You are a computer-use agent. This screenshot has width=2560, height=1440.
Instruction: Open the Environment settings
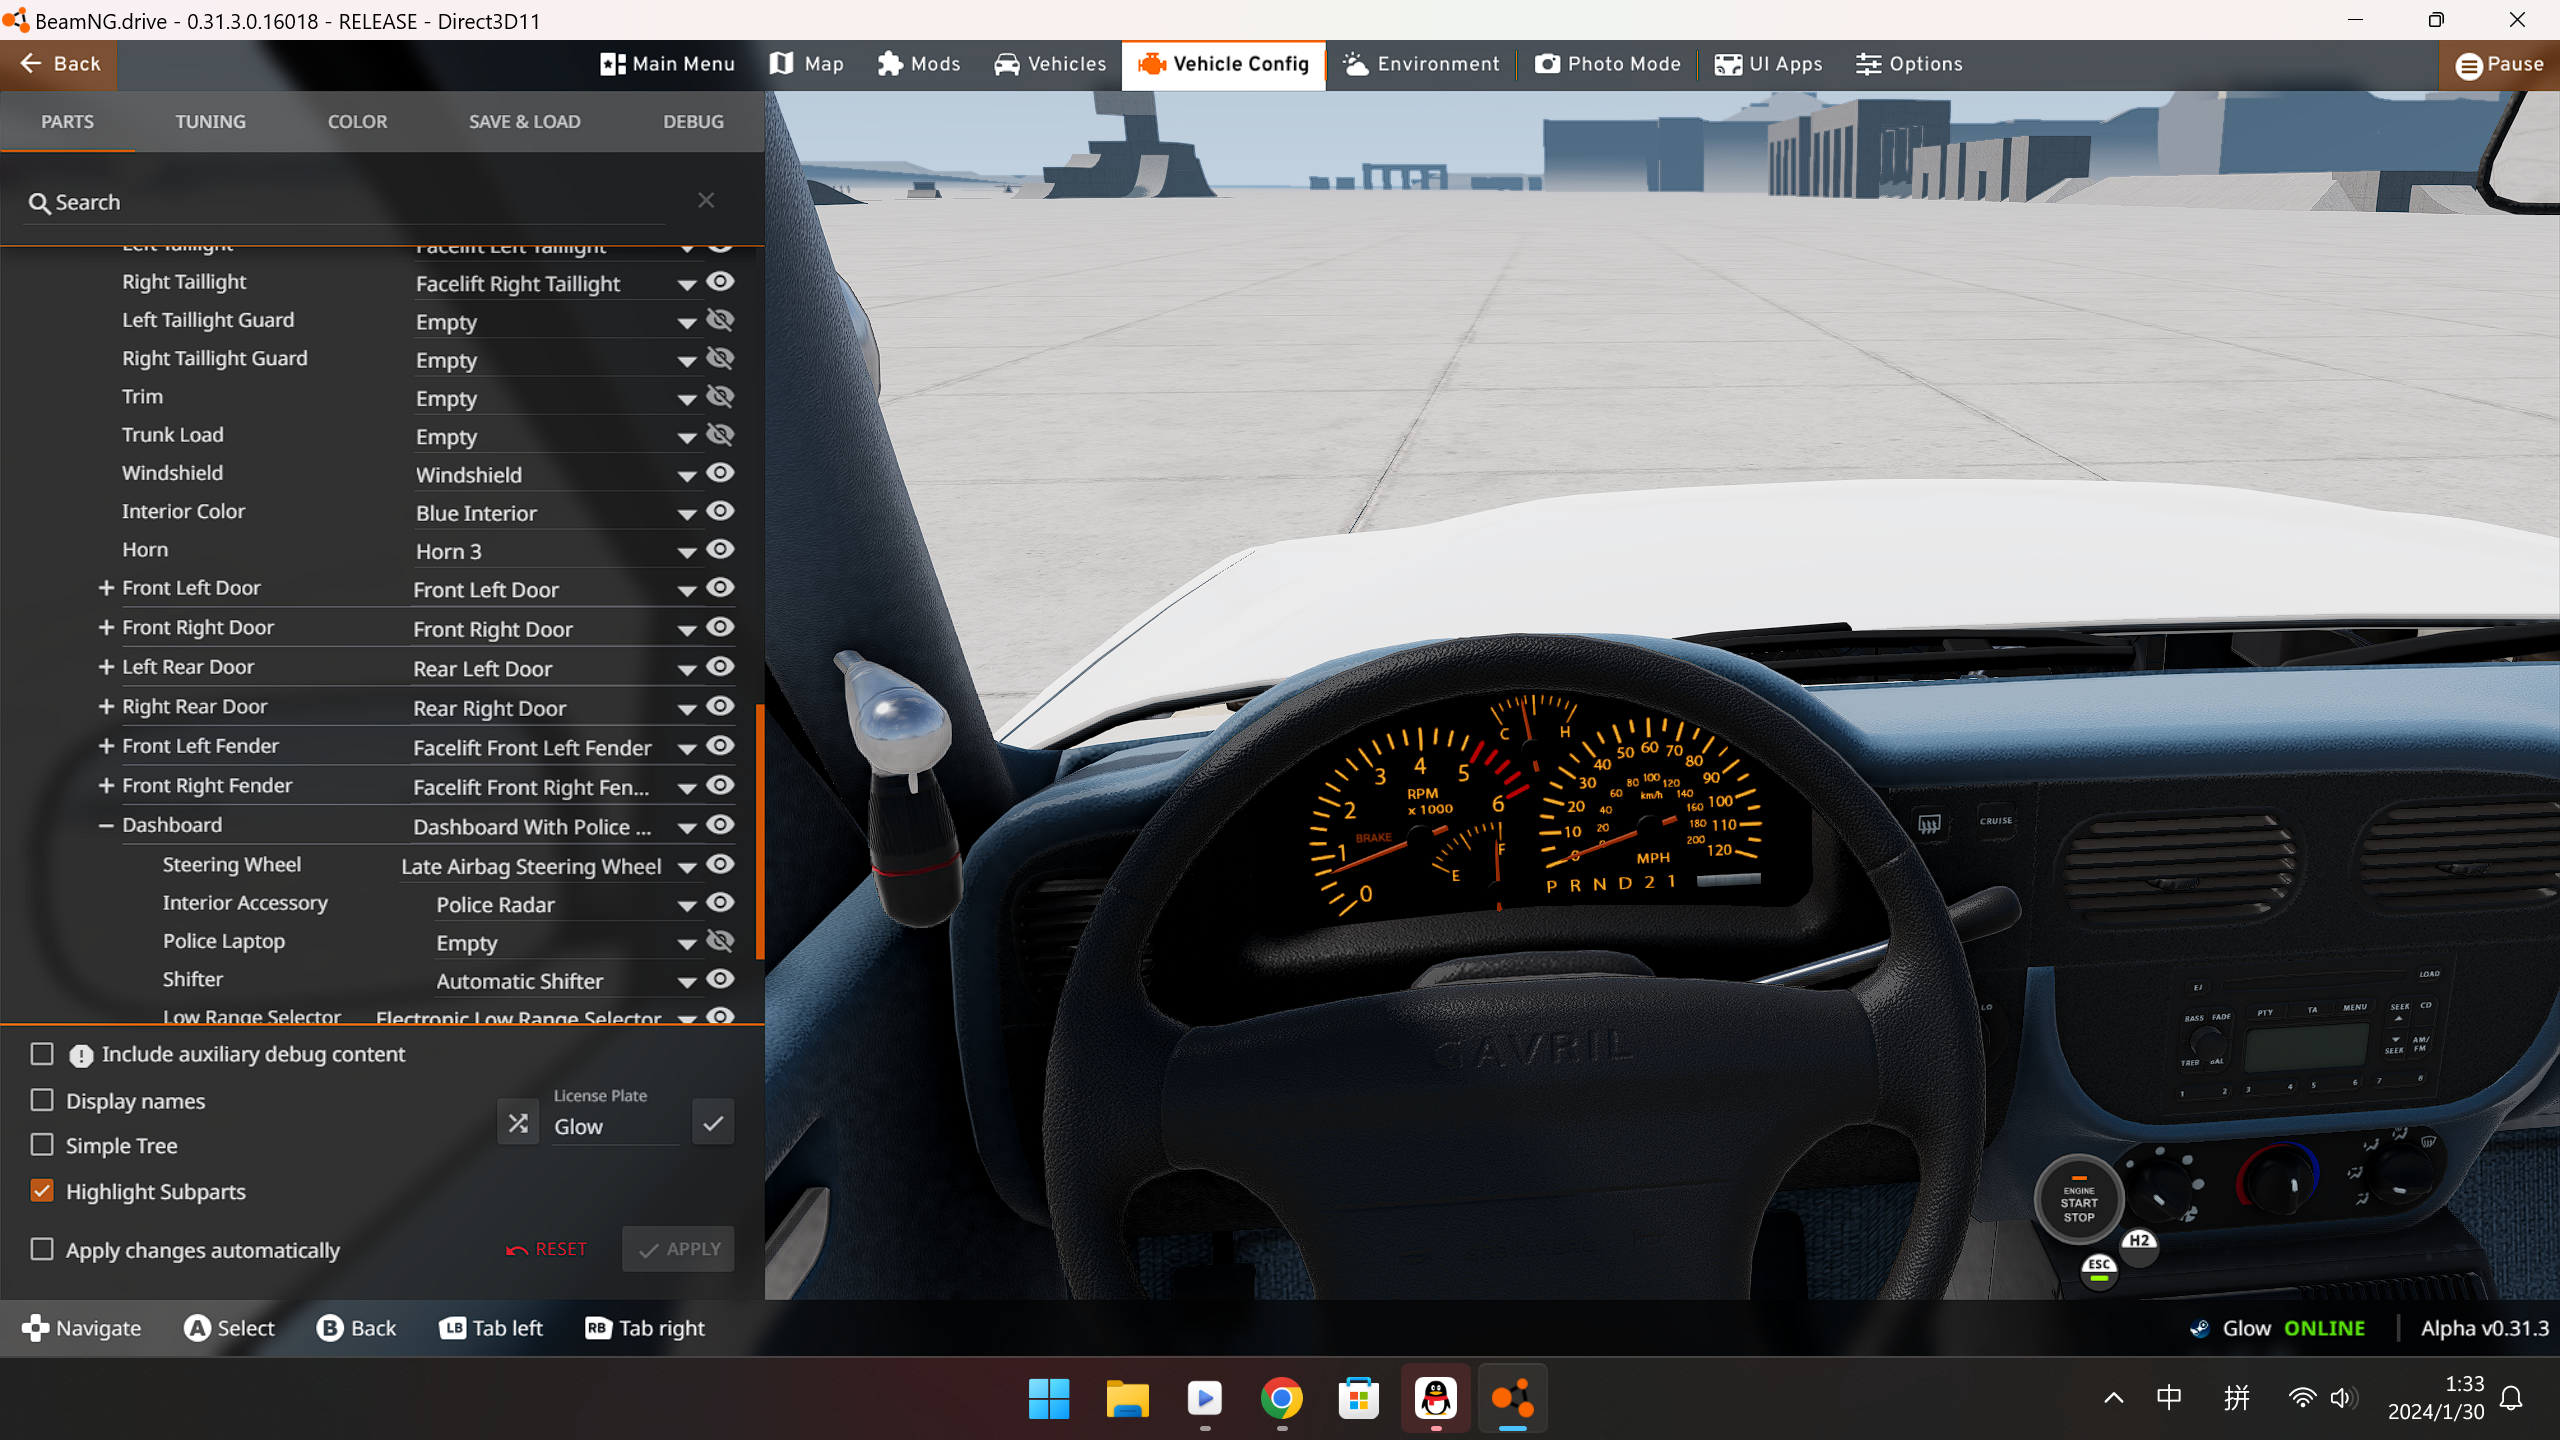pyautogui.click(x=1421, y=64)
